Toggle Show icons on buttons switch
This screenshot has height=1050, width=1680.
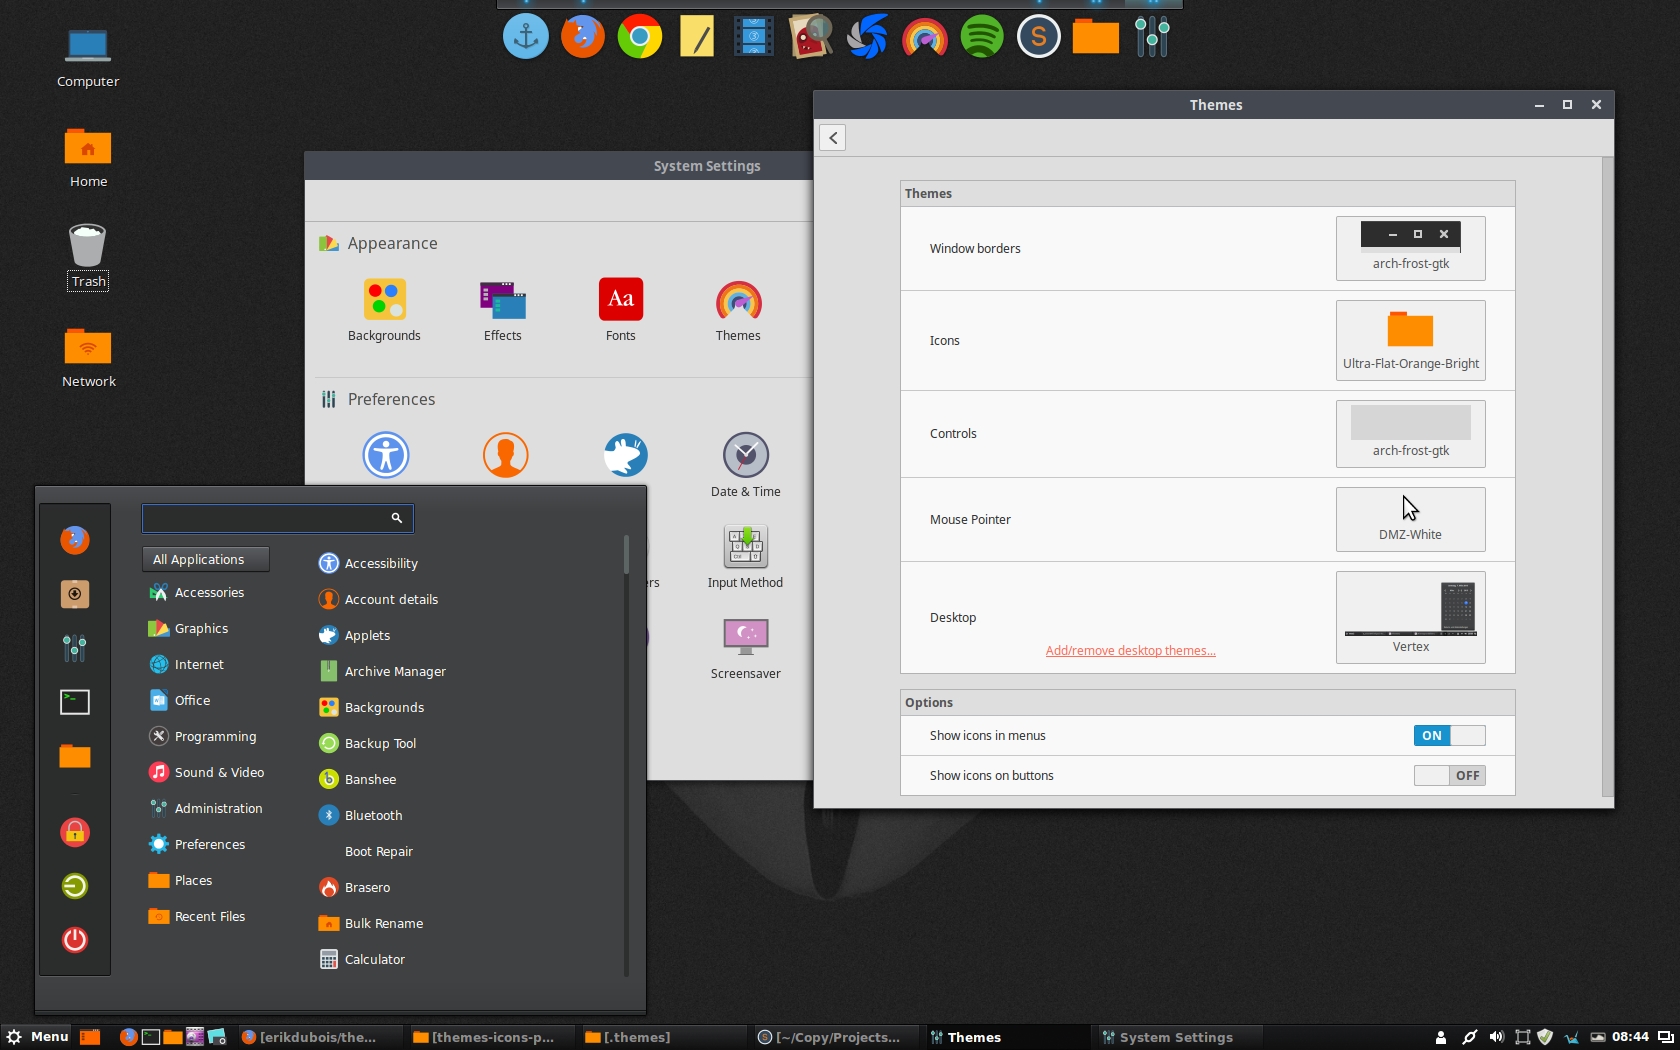1449,776
